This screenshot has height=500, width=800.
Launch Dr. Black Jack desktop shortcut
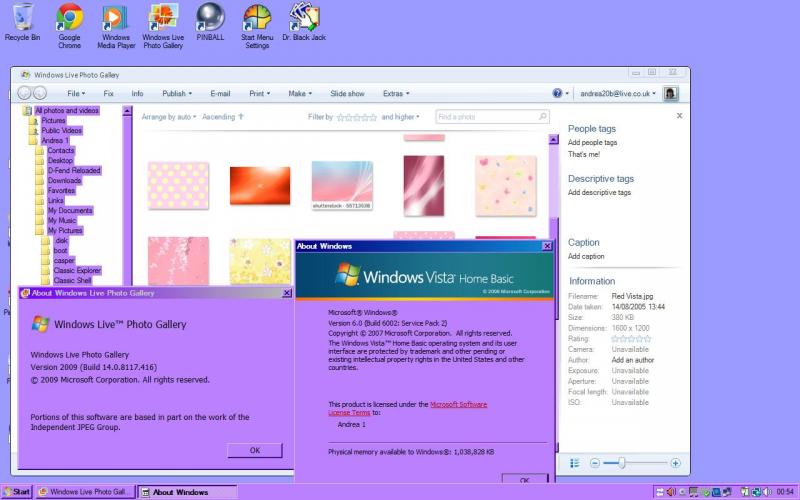(x=304, y=22)
